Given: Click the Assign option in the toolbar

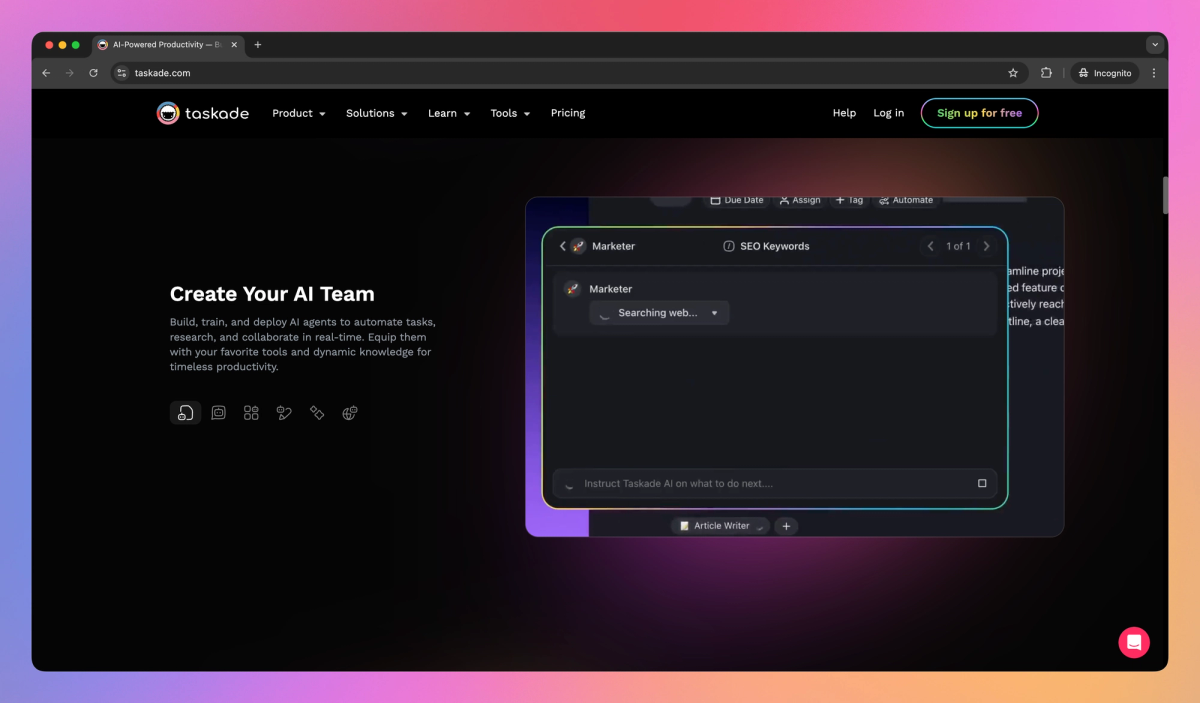Looking at the screenshot, I should 799,200.
